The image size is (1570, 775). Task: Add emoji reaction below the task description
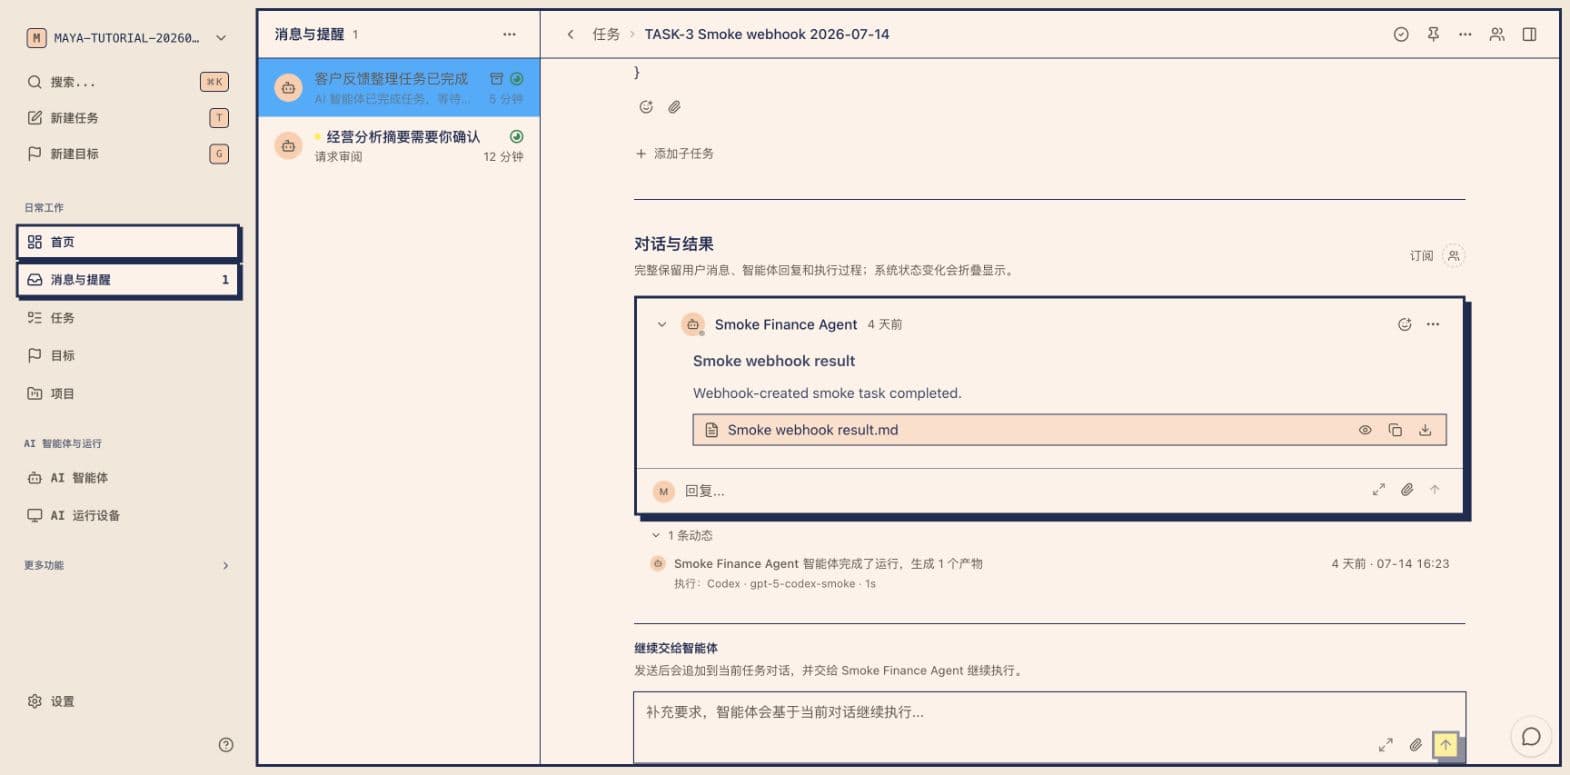[x=646, y=107]
